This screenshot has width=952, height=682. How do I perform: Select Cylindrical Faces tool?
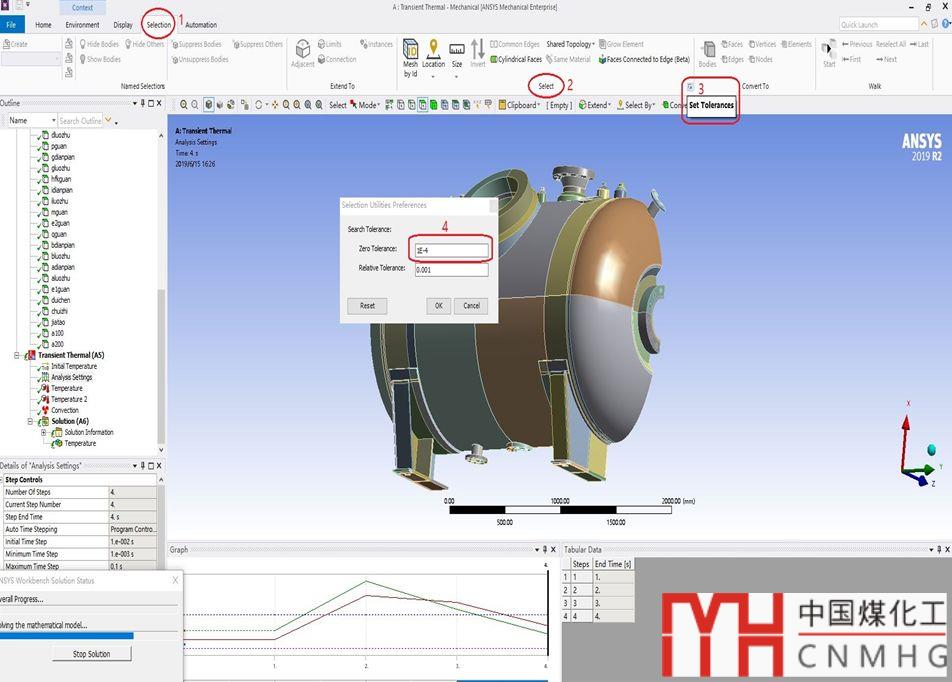click(517, 60)
